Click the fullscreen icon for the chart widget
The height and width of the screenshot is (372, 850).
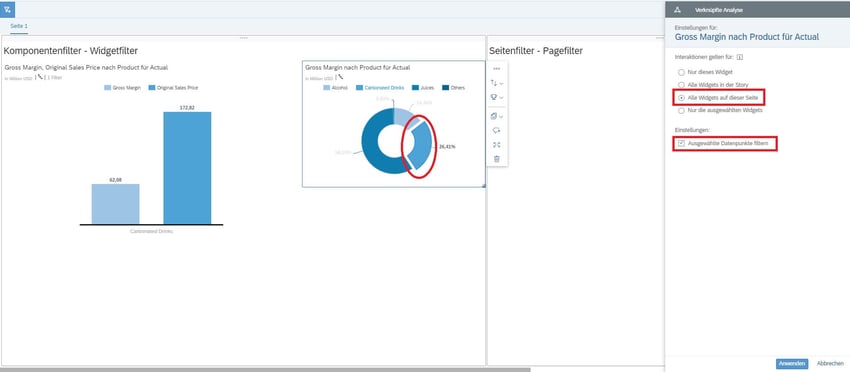click(x=497, y=145)
